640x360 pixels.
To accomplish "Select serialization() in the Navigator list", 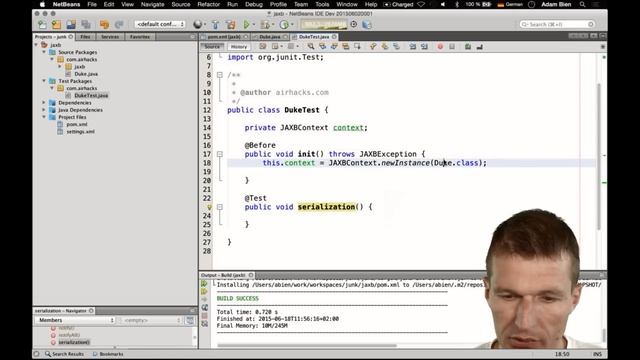I will 73,342.
